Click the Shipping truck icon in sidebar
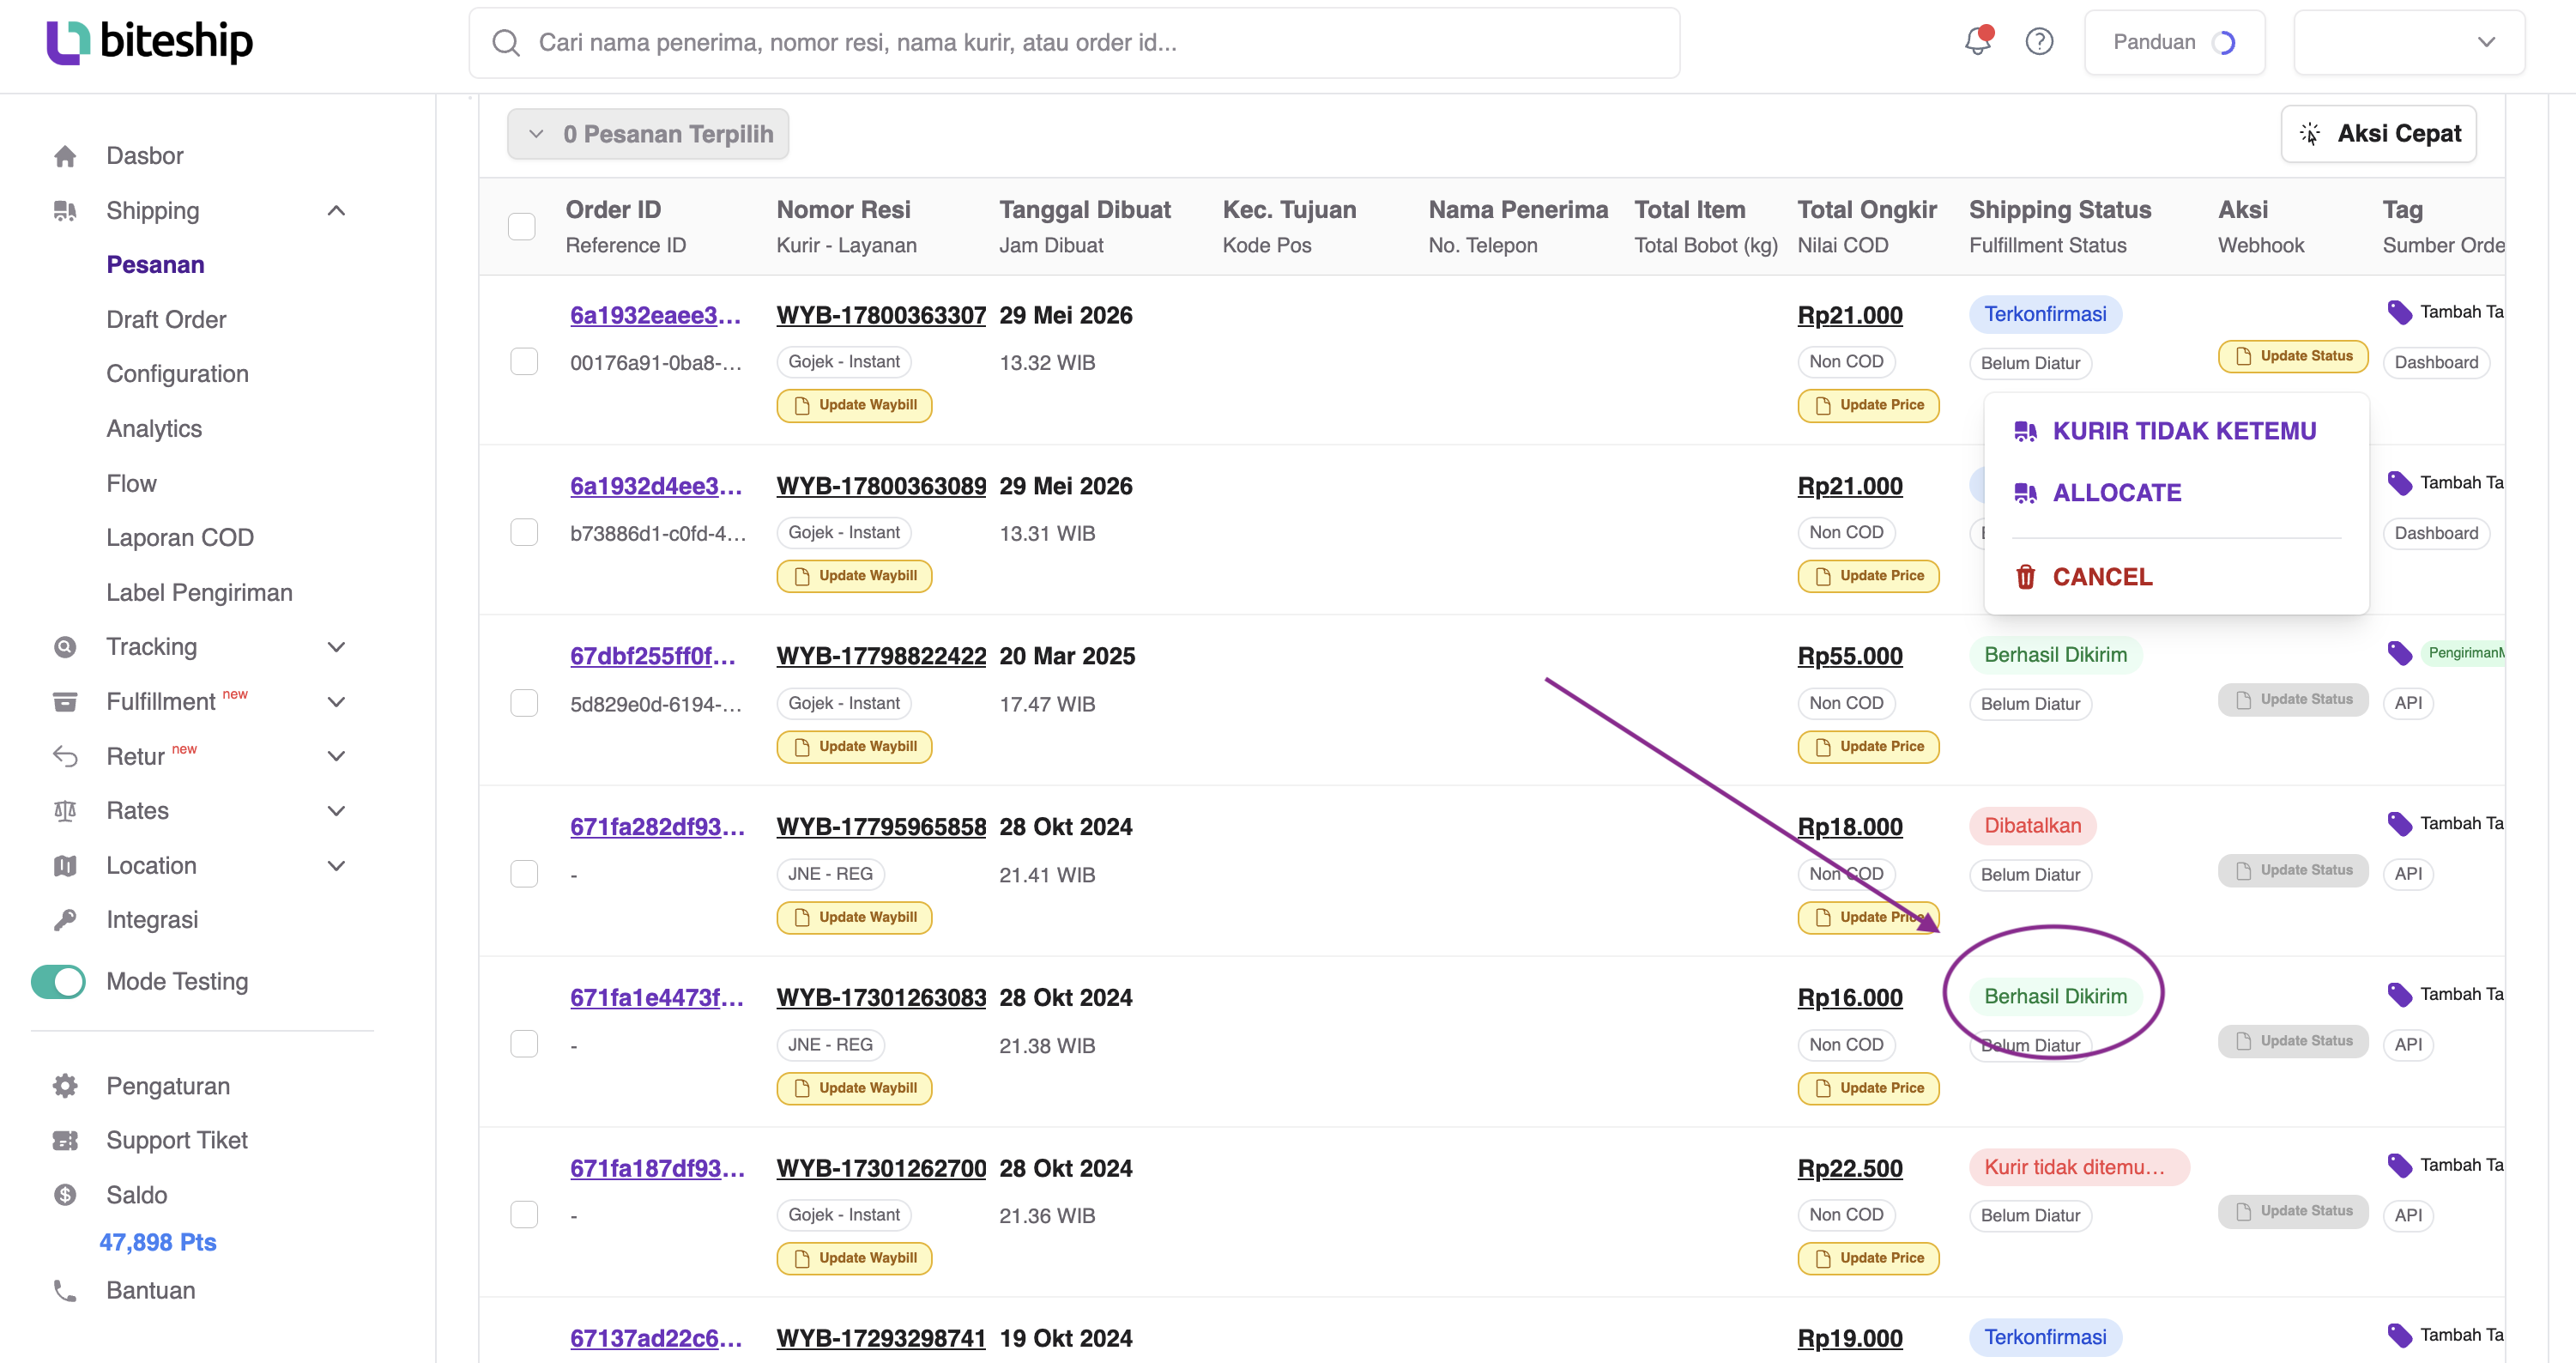Screen dimensions: 2576x1363 (65, 211)
